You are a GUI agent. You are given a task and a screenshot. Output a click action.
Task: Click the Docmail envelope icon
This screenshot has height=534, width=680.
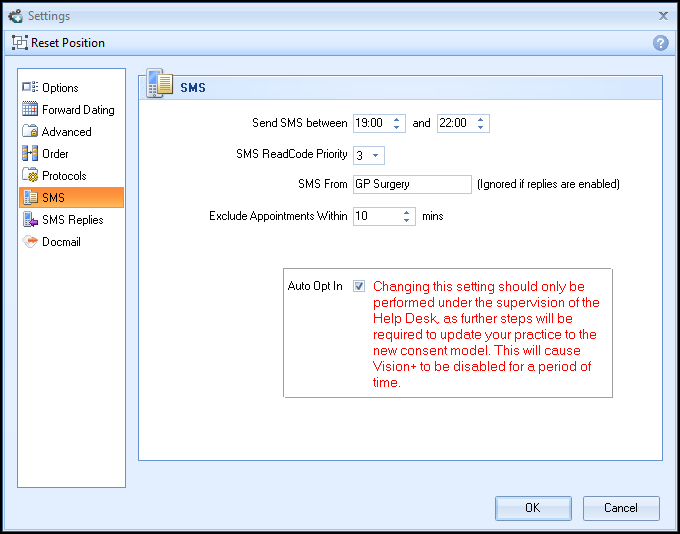30,242
